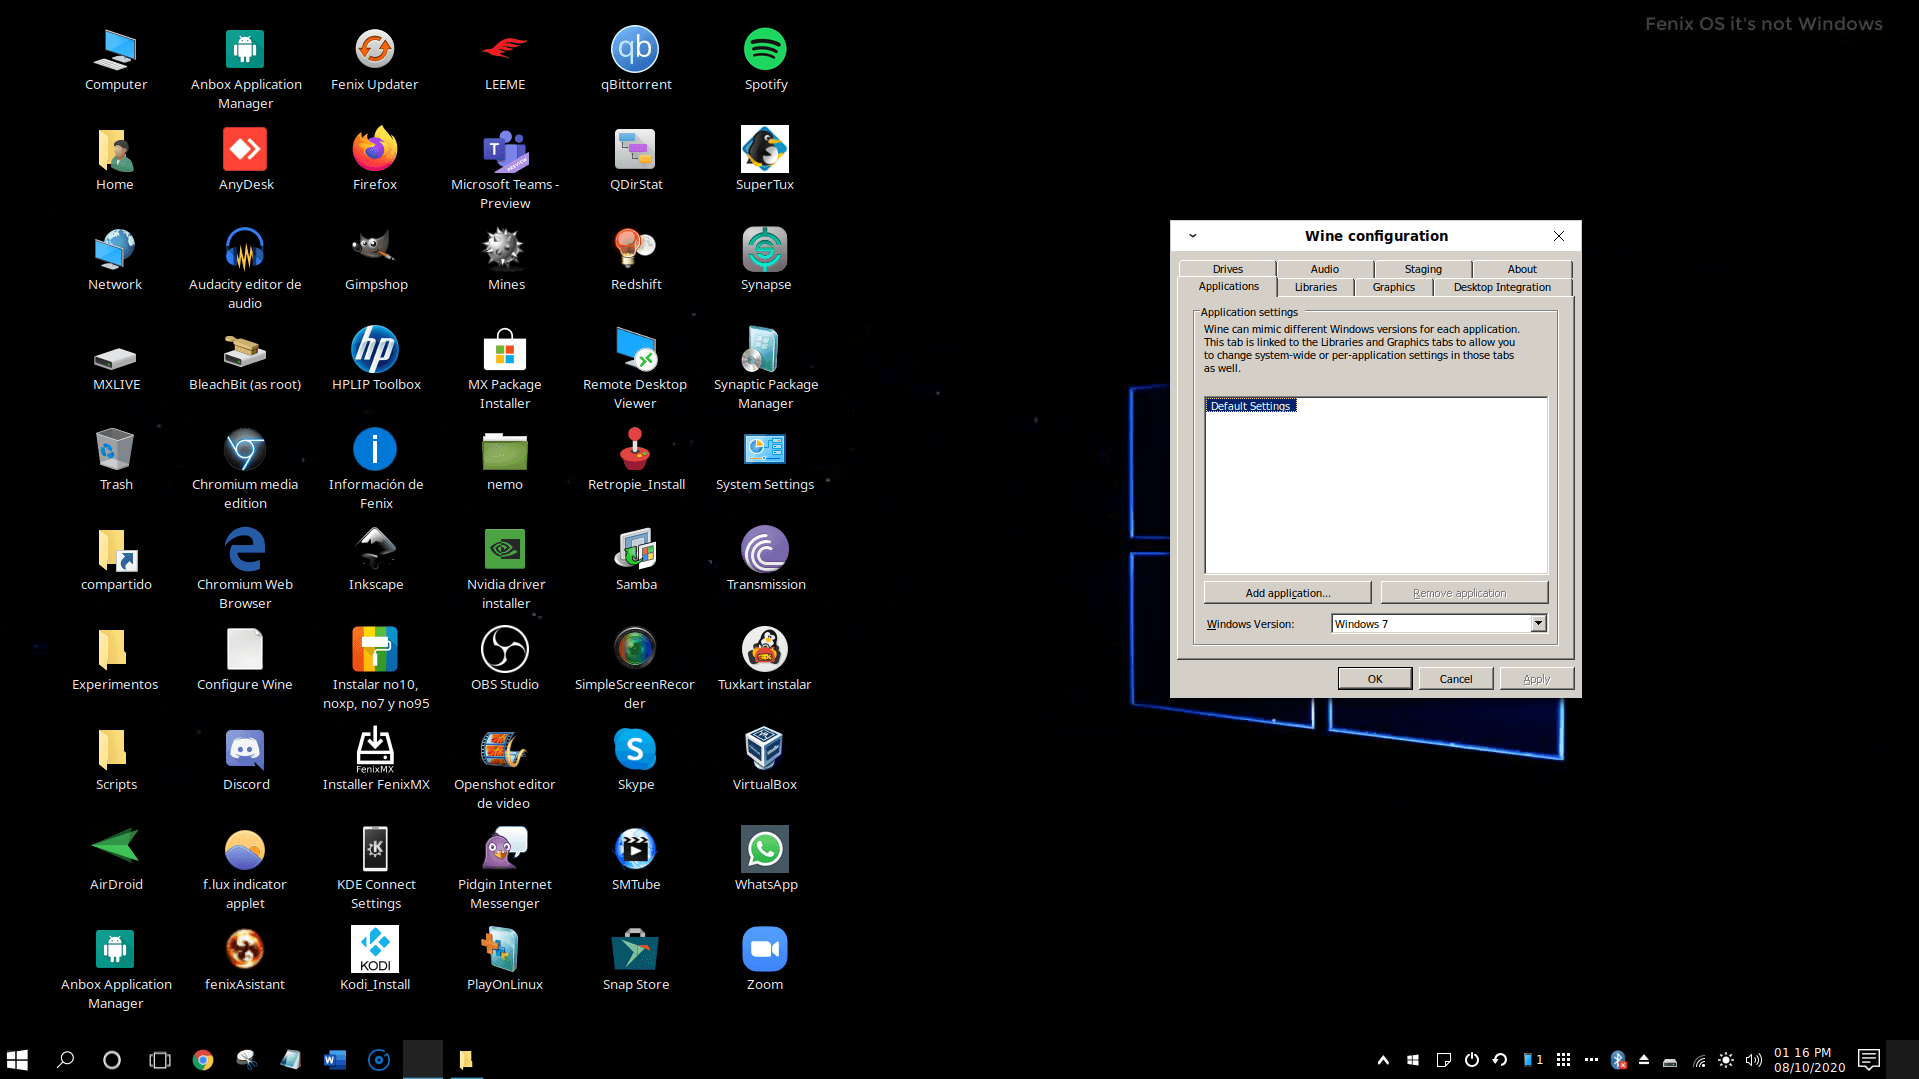Launch Inkscape from the desktop
The height and width of the screenshot is (1079, 1919).
[x=375, y=549]
